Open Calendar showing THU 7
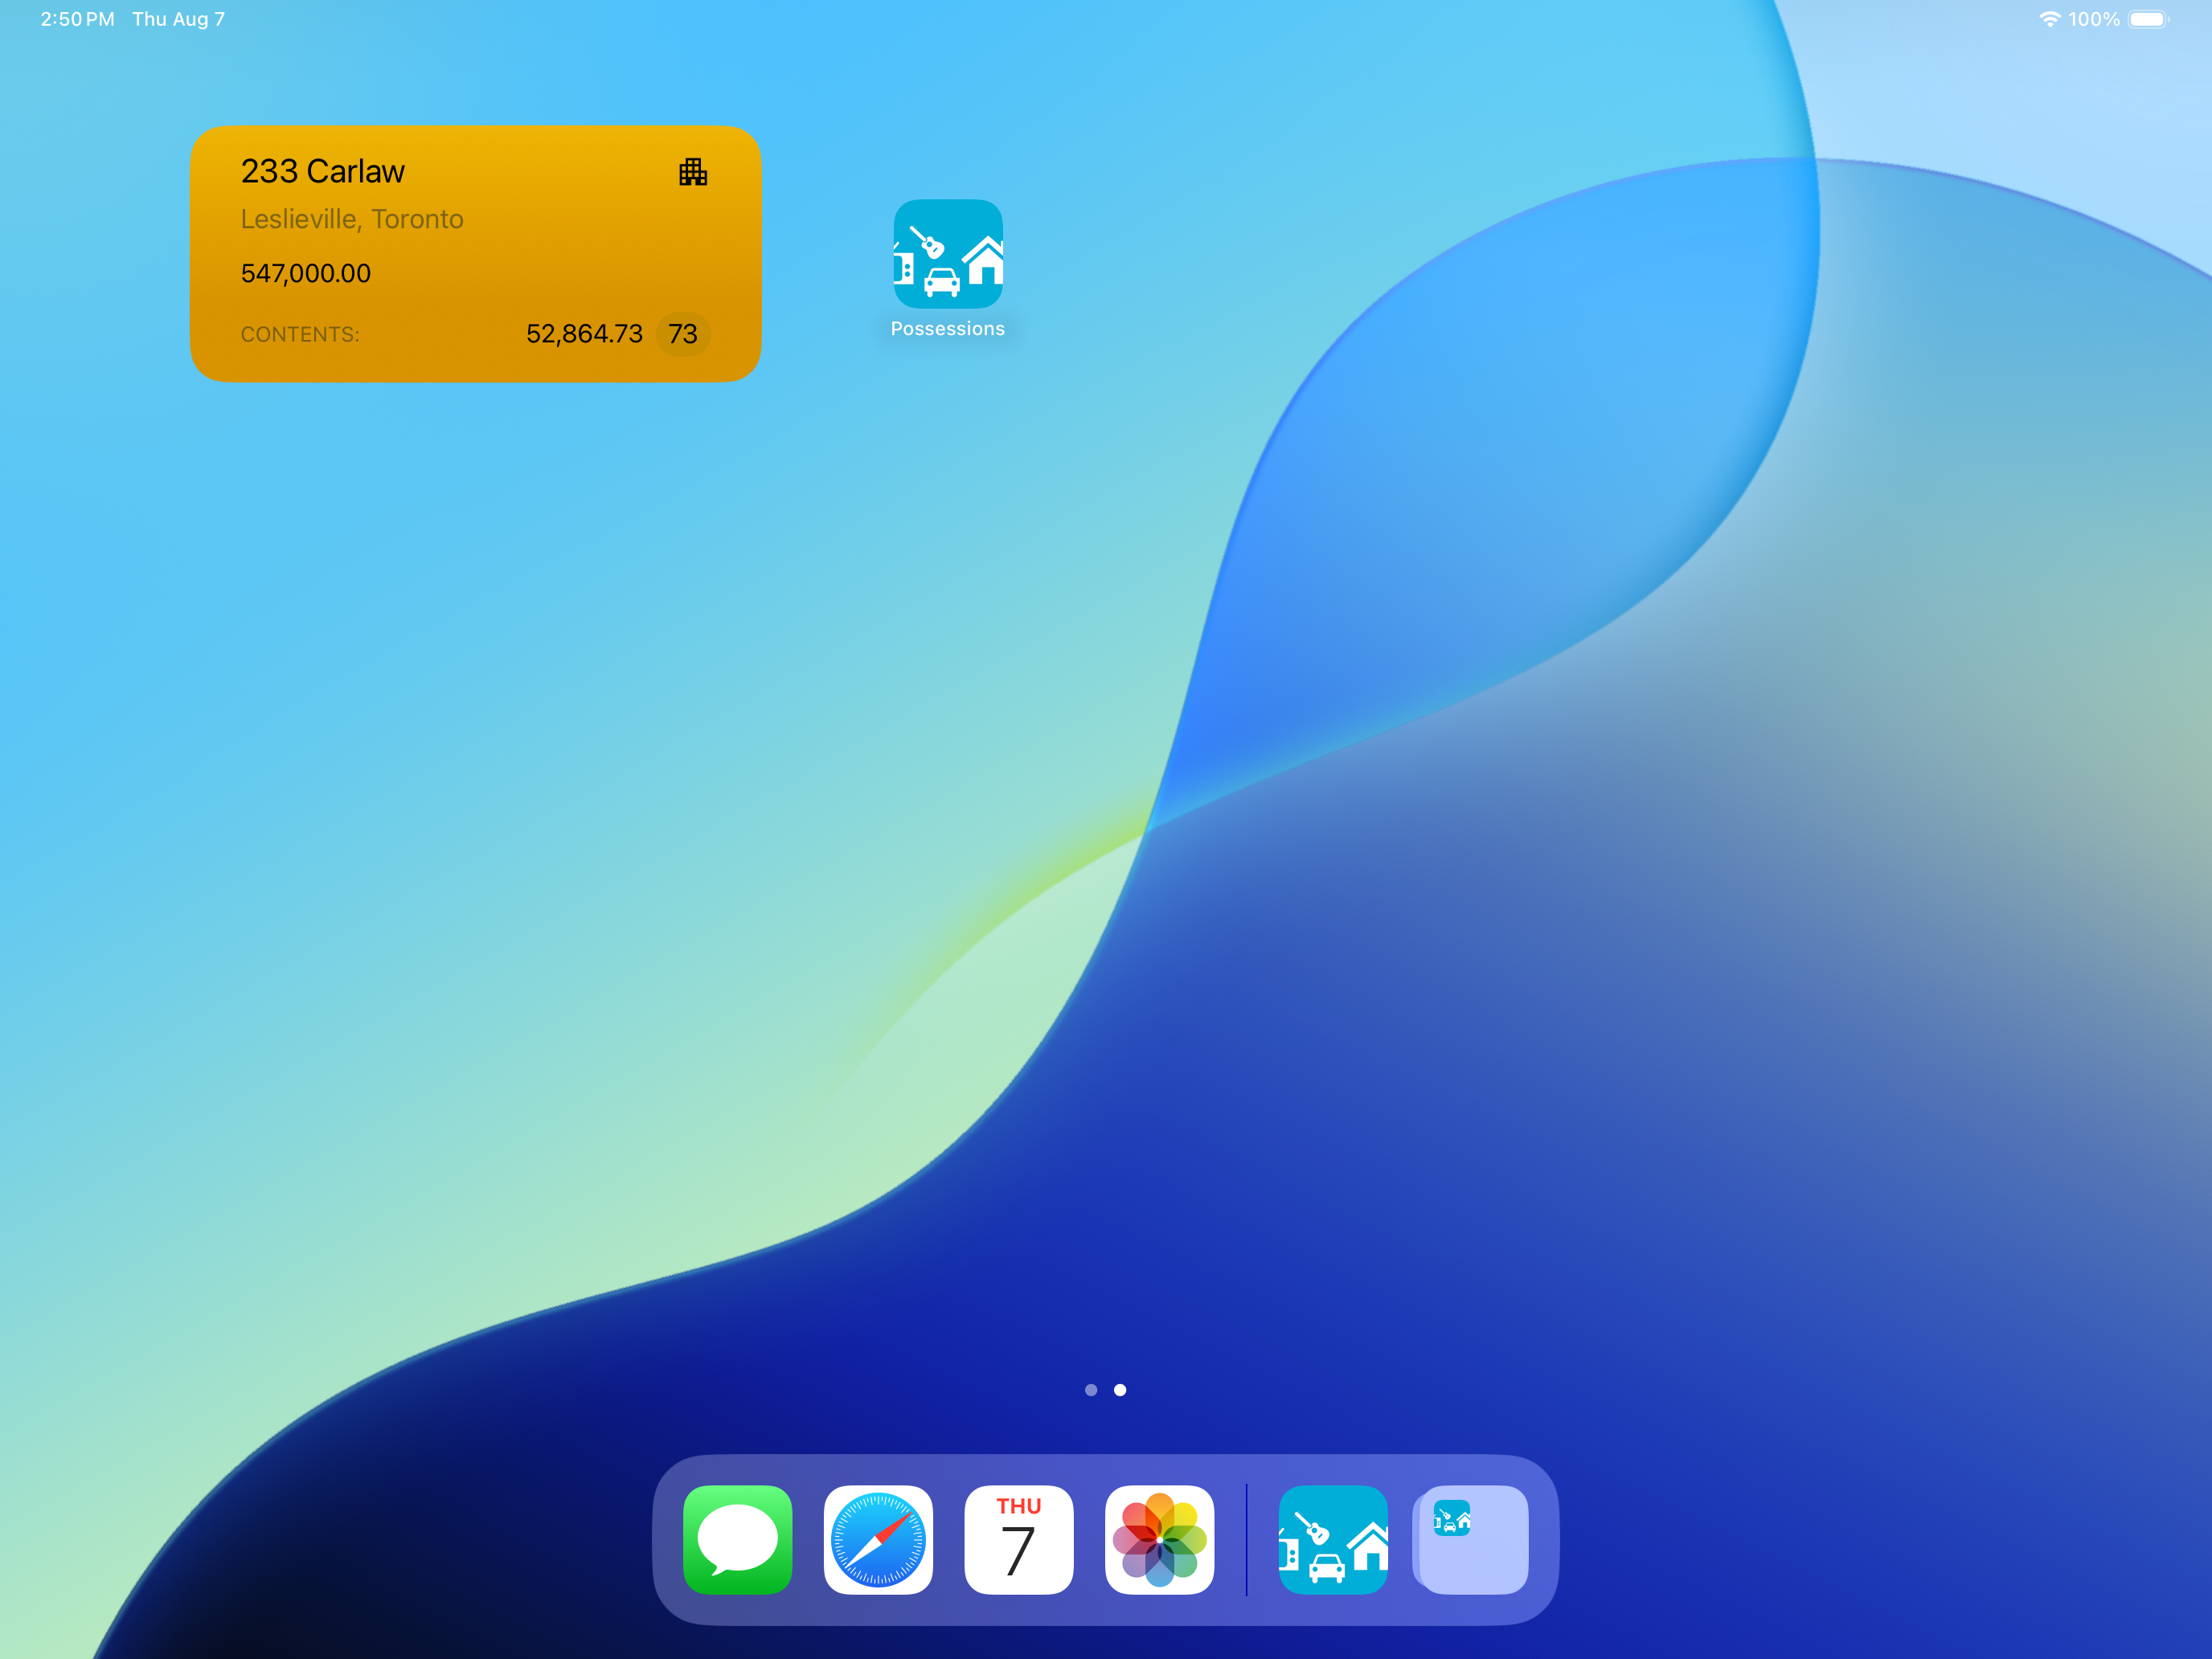The image size is (2212, 1659). [x=1019, y=1539]
